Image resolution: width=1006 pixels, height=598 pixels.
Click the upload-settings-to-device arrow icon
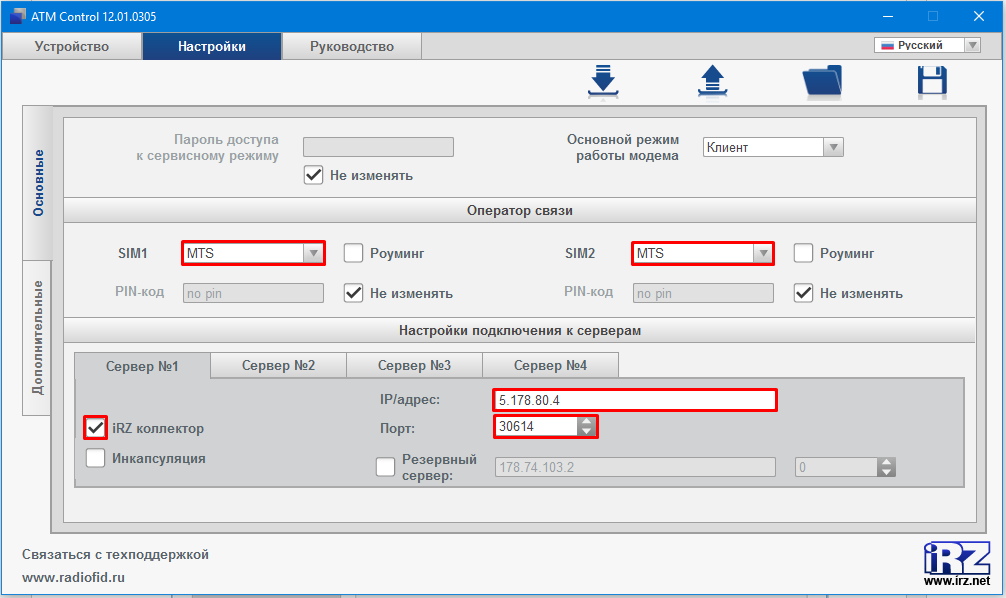point(712,81)
